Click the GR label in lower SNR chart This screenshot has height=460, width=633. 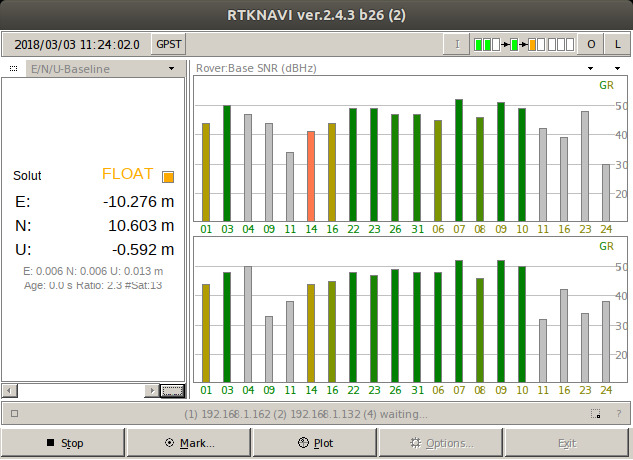coord(606,246)
